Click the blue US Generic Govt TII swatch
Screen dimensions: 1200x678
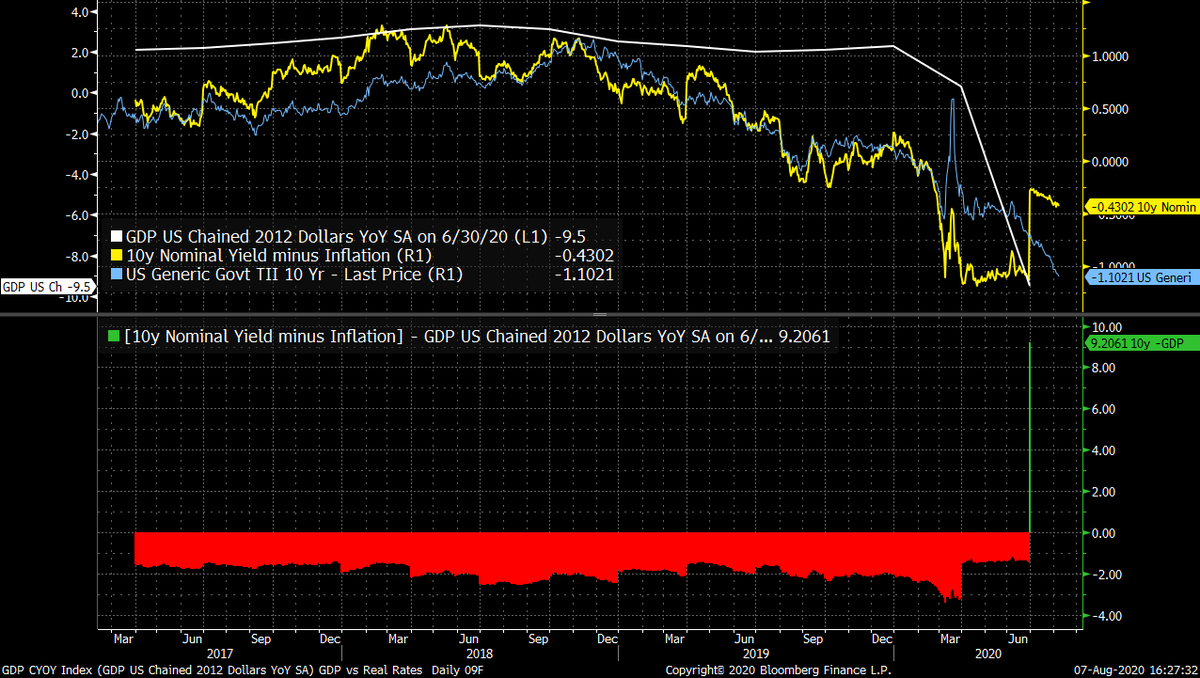(116, 274)
